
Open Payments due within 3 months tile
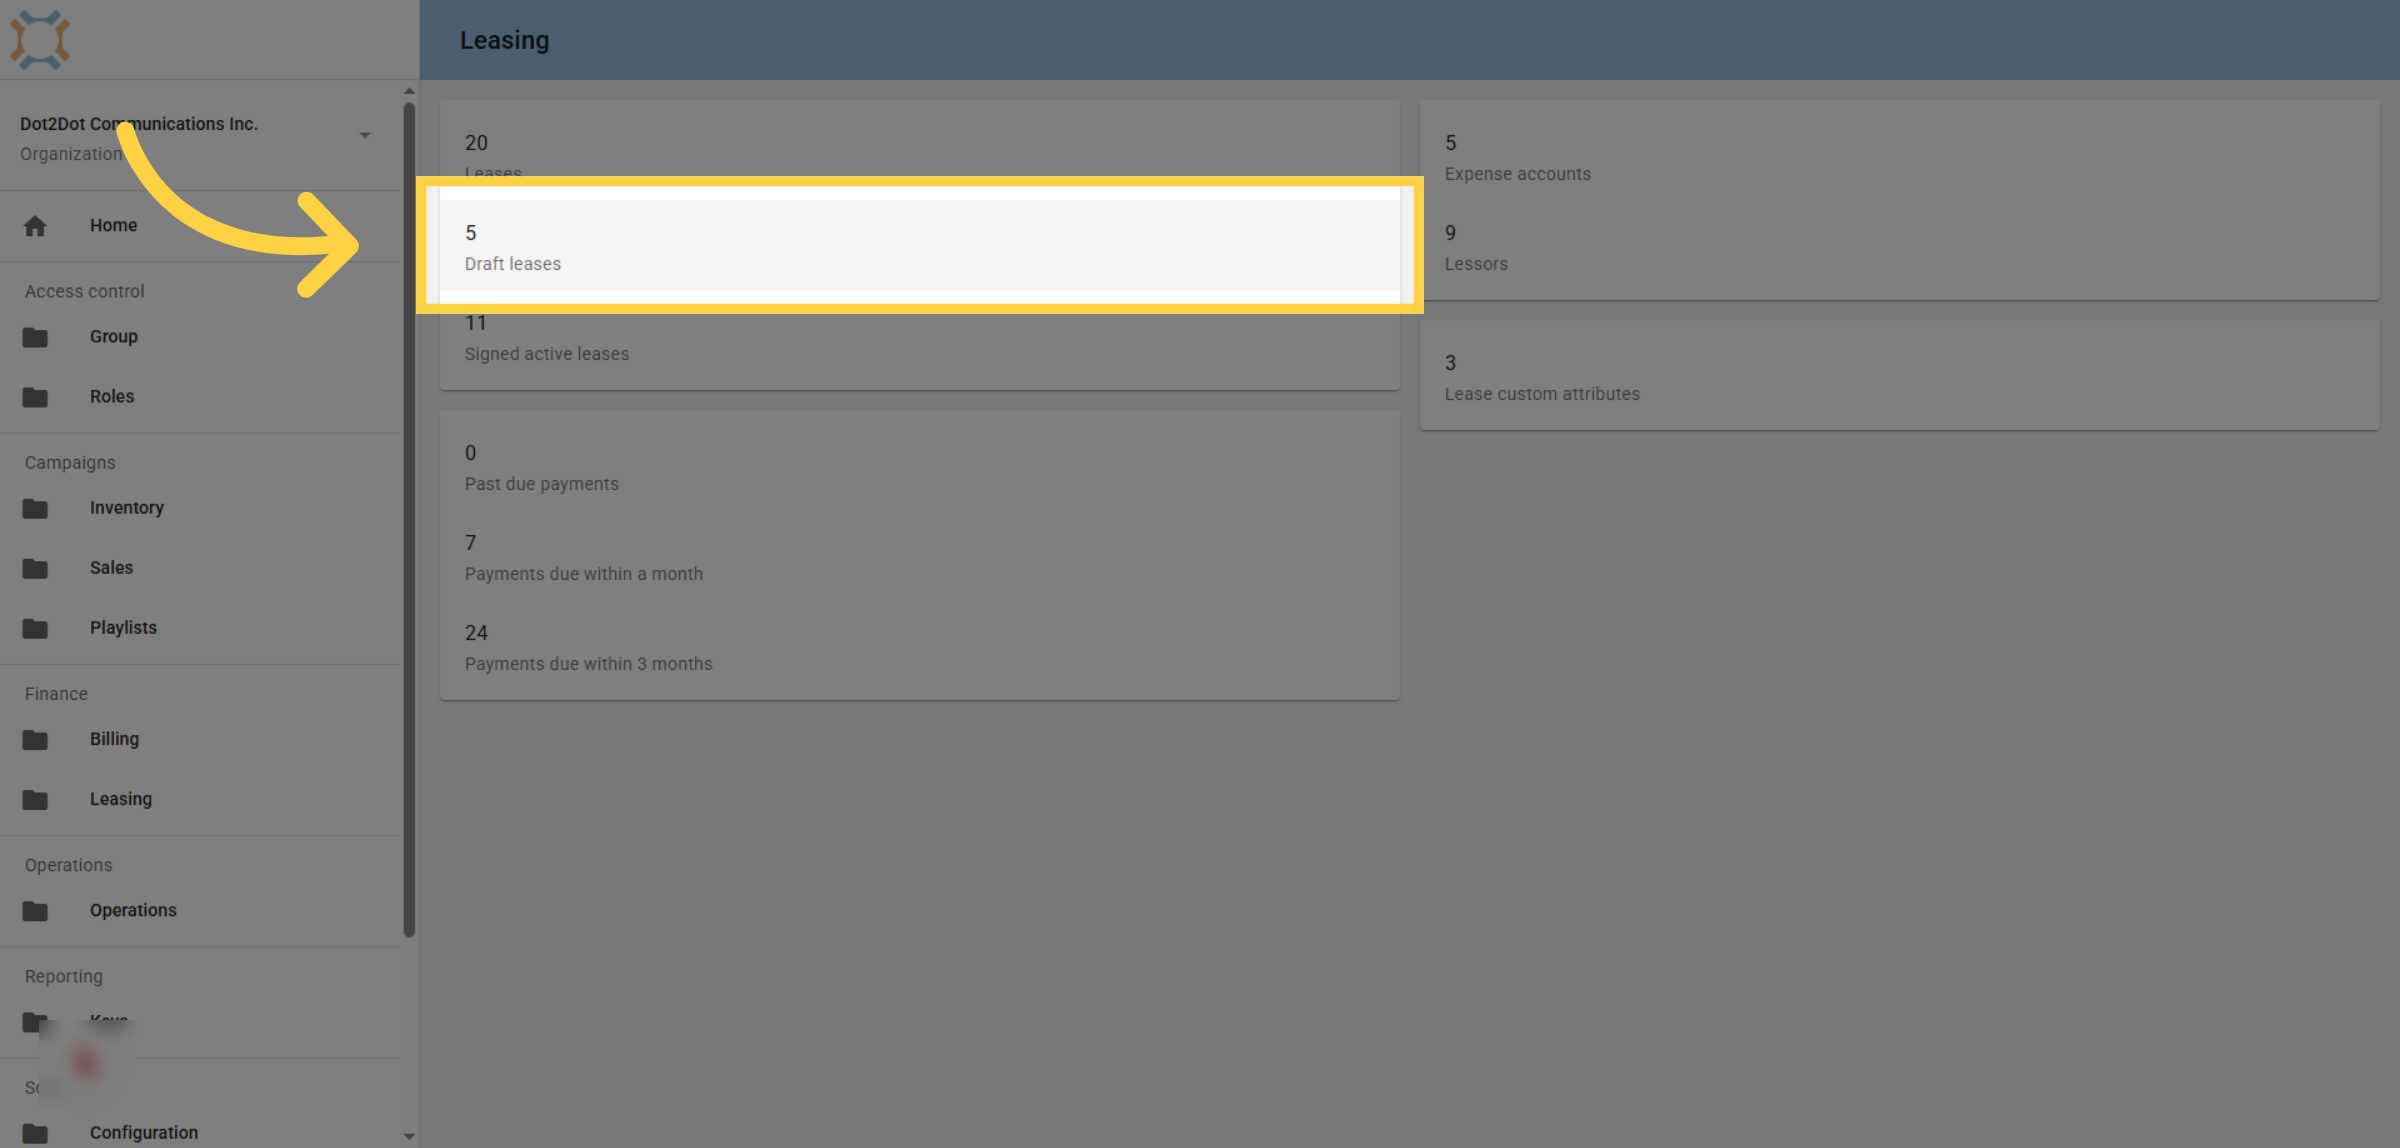920,645
